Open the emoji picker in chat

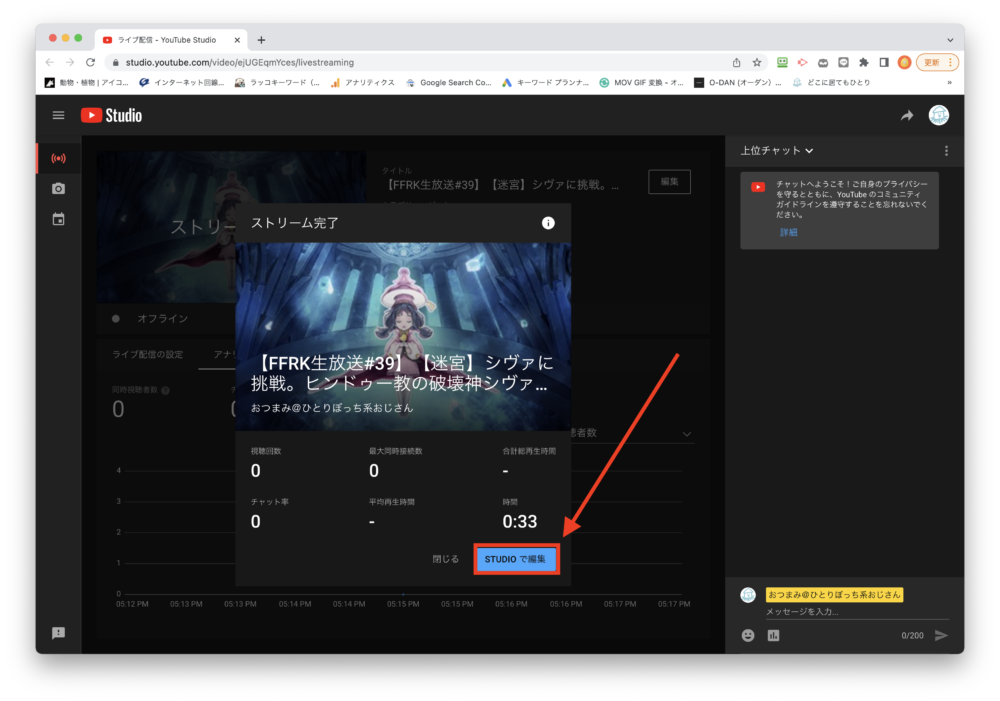748,635
